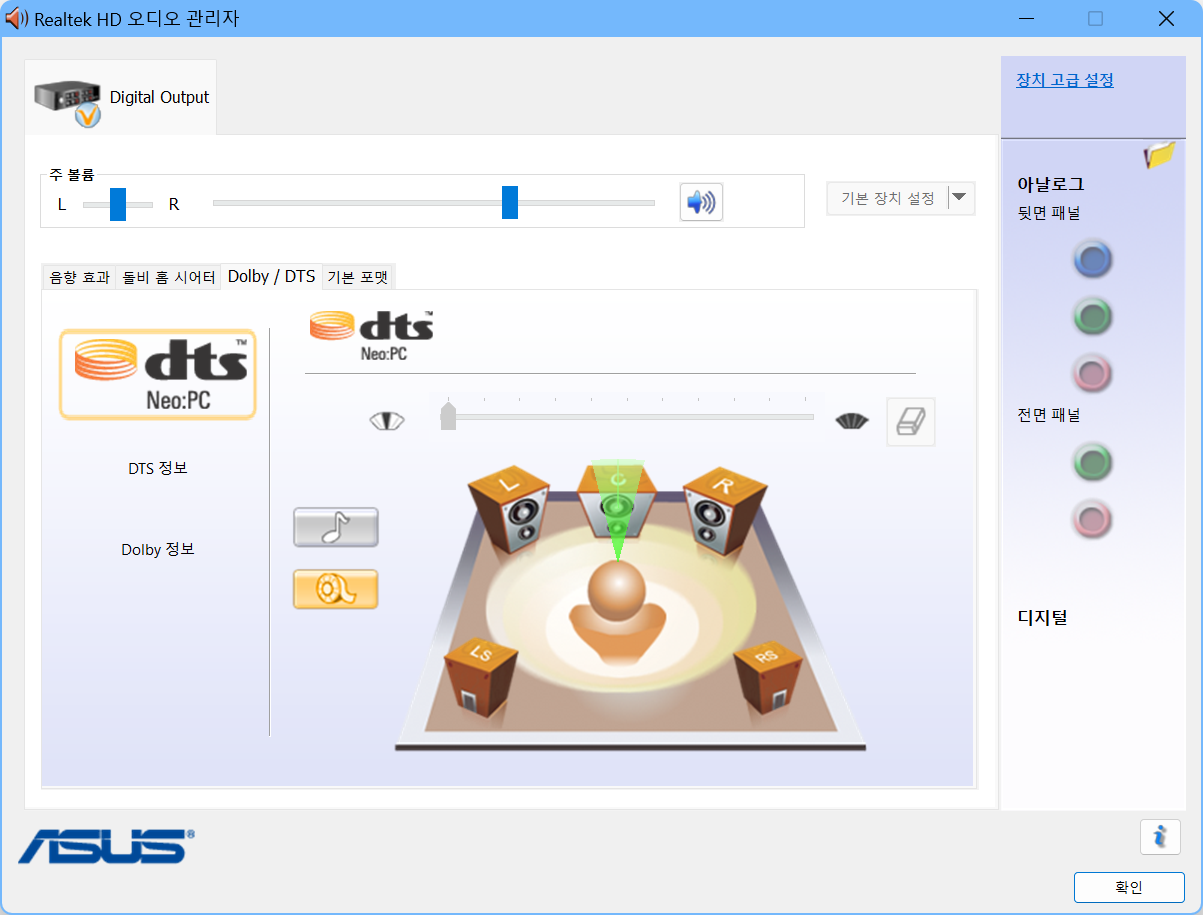
Task: Open the information i button
Action: [1160, 836]
